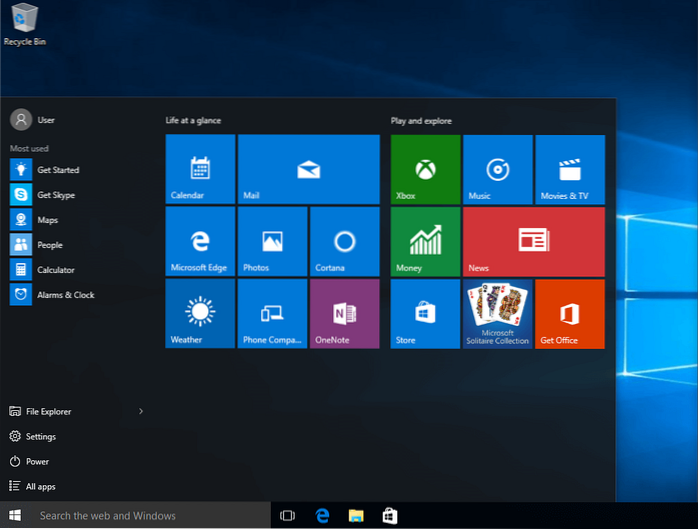Open Microsoft Edge tile in Start
698x529 pixels.
[x=200, y=242]
